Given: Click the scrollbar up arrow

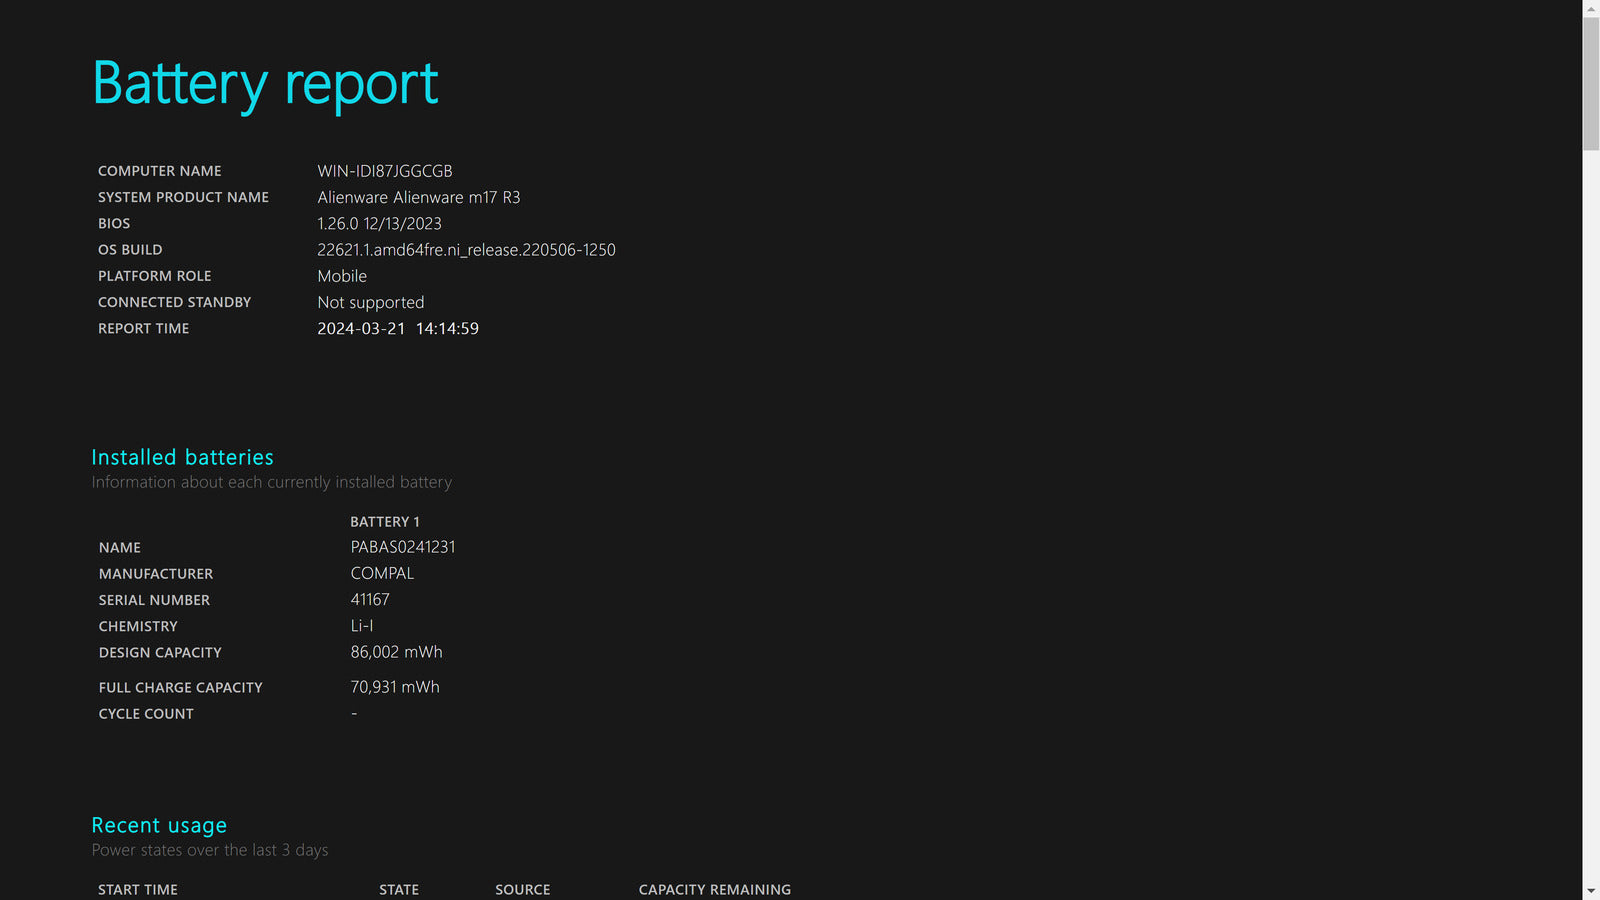Looking at the screenshot, I should pyautogui.click(x=1591, y=8).
